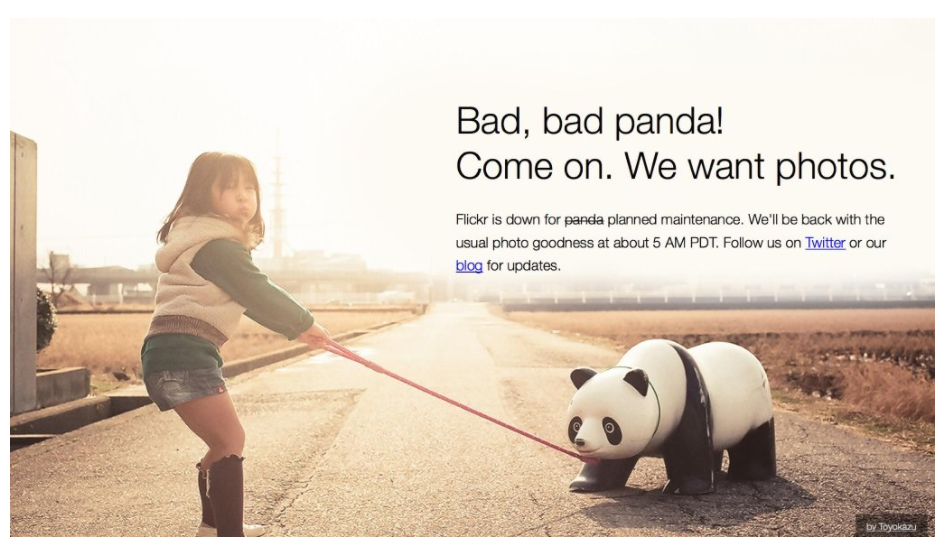Viewport: 948px width, 549px height.
Task: Click the concrete pillar at left edge
Action: click(23, 272)
